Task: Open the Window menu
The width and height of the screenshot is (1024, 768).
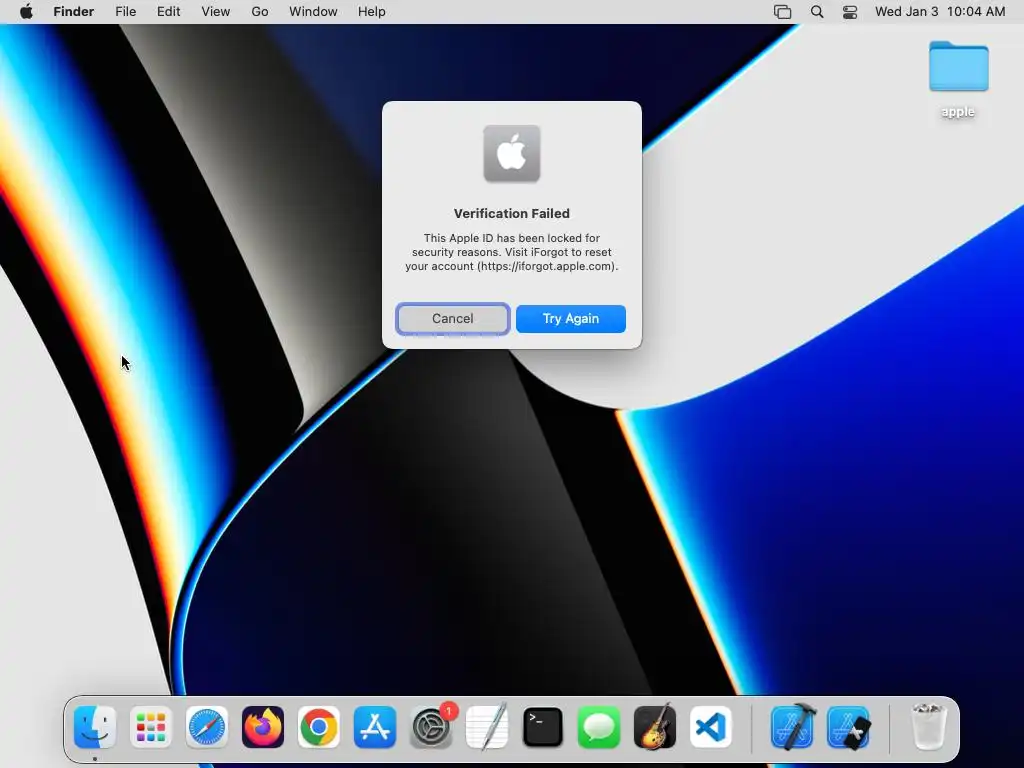Action: [x=313, y=12]
